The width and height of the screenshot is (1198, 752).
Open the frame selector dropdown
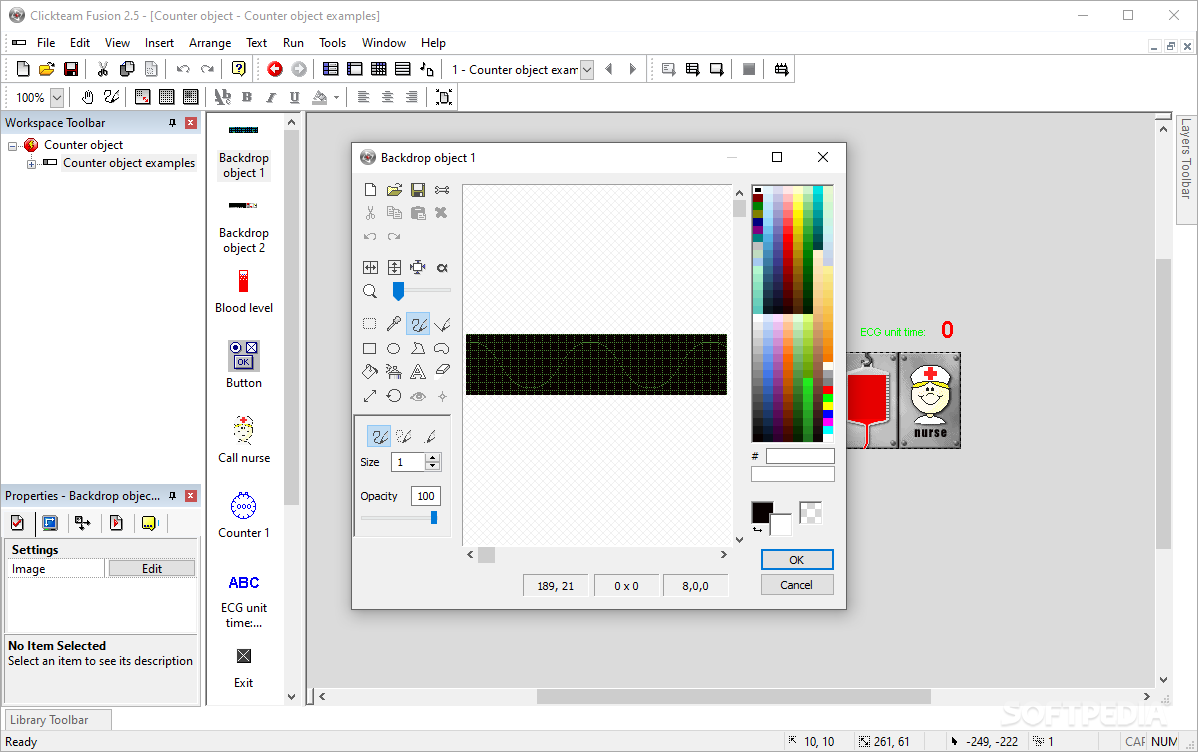[587, 70]
